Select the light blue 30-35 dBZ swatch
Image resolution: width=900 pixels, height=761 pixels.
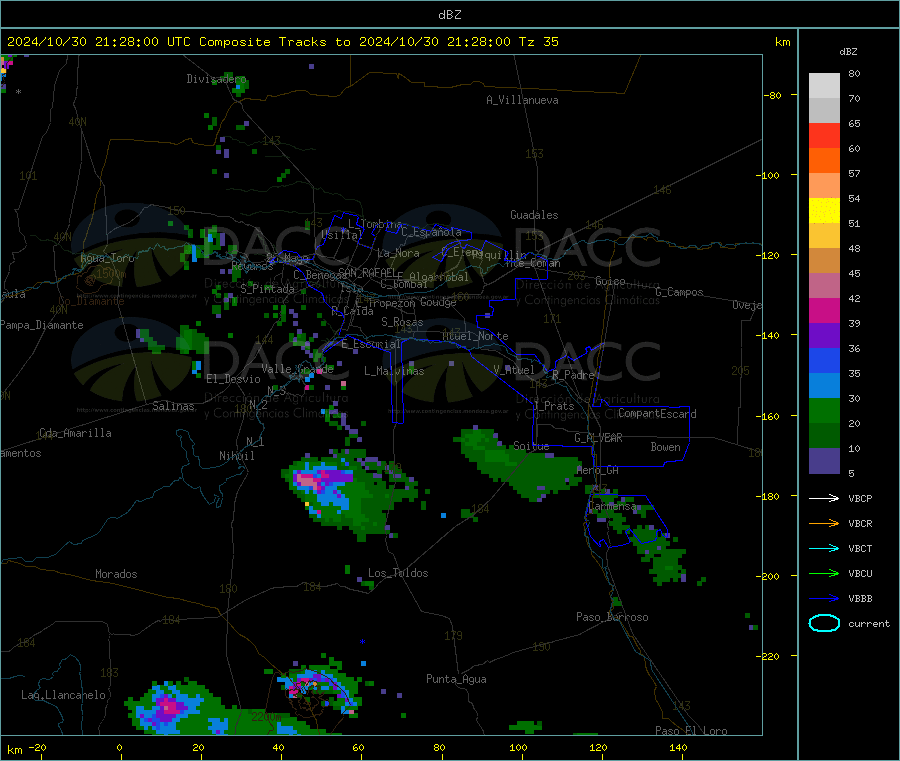point(824,386)
